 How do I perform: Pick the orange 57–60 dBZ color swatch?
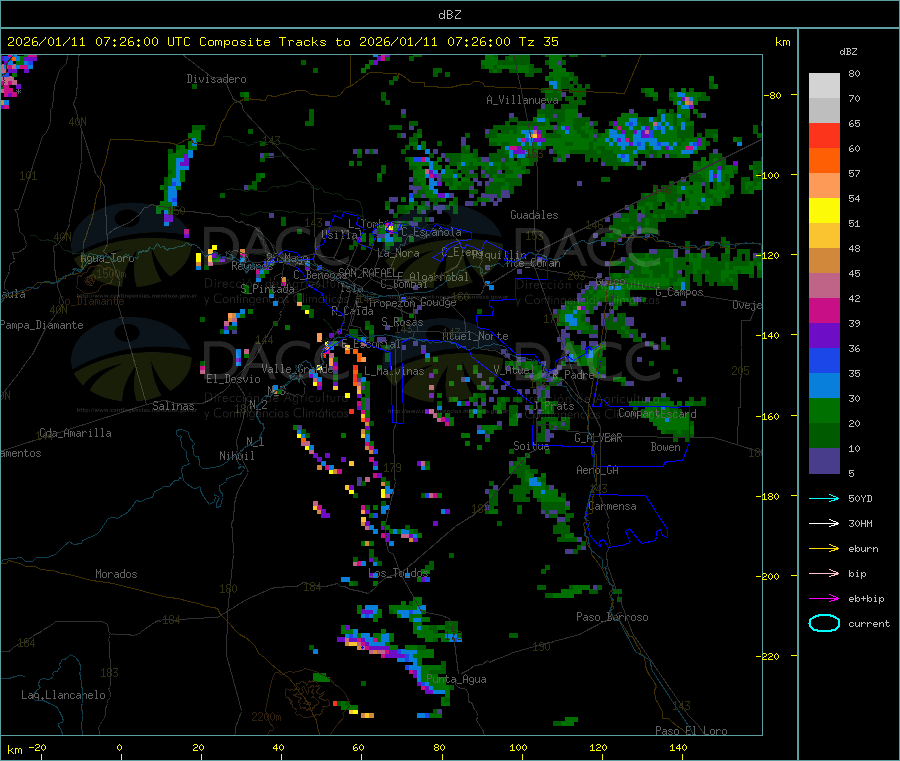(x=824, y=161)
